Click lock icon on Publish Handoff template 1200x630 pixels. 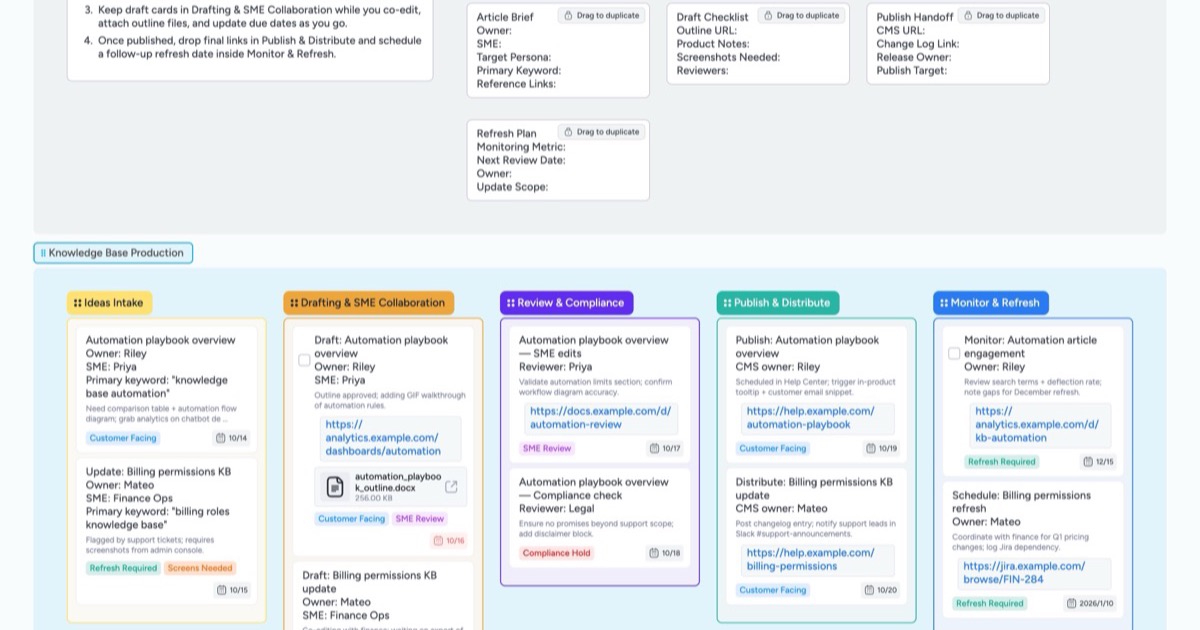click(968, 16)
